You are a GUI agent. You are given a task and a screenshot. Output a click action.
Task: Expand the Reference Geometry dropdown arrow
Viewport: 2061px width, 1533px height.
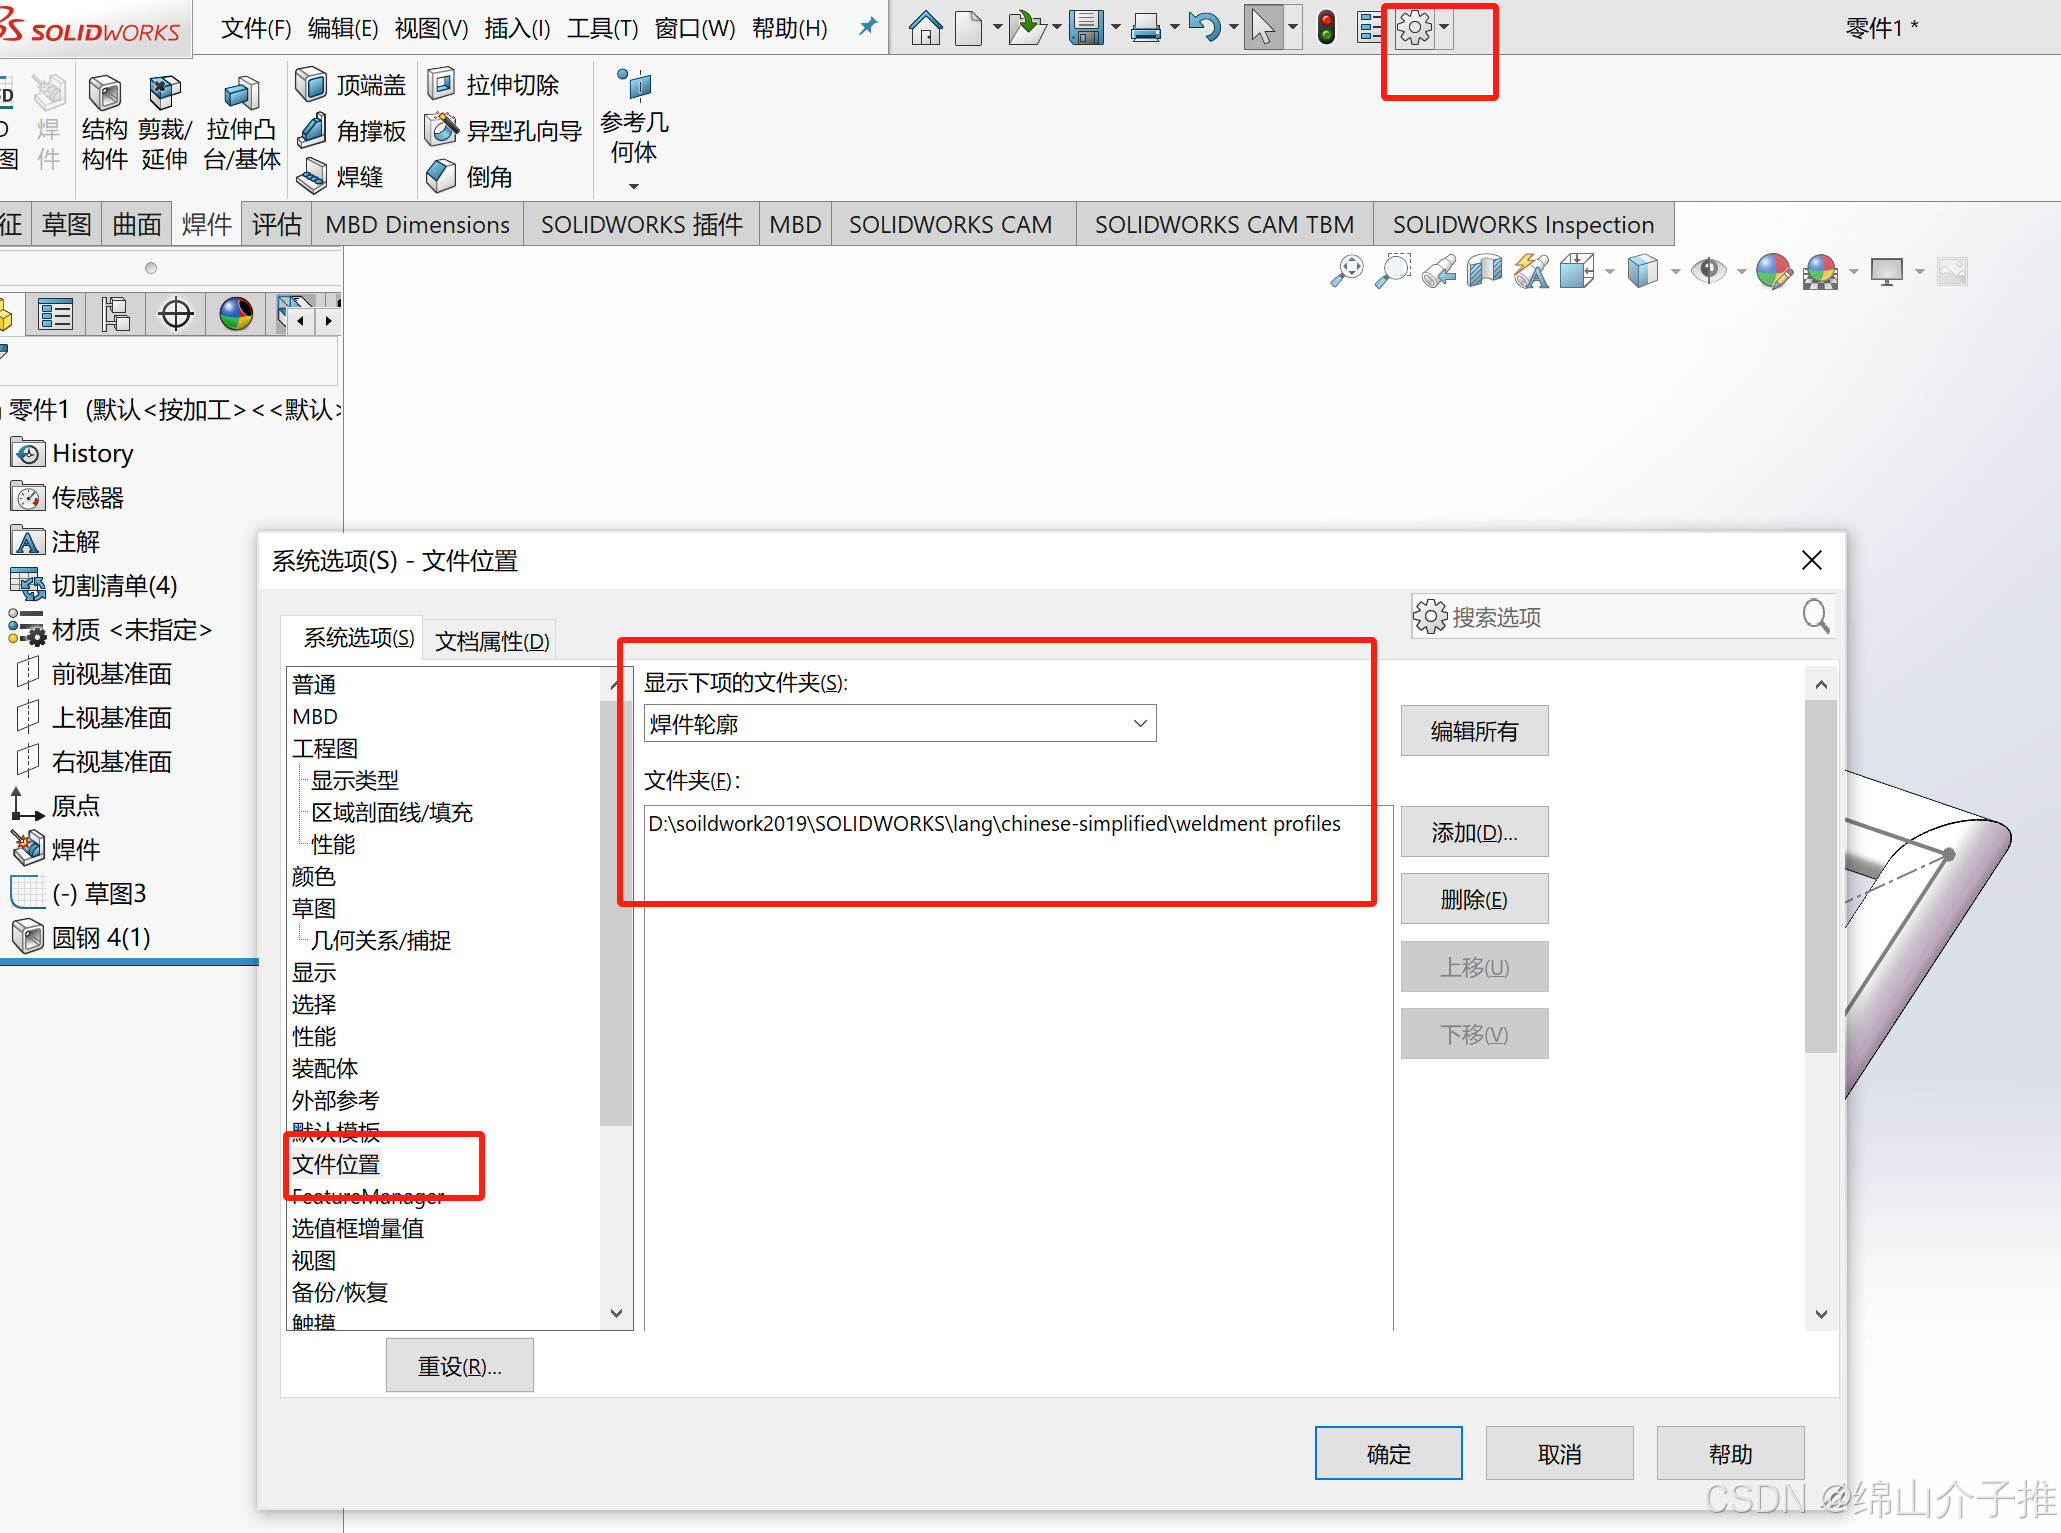[633, 186]
